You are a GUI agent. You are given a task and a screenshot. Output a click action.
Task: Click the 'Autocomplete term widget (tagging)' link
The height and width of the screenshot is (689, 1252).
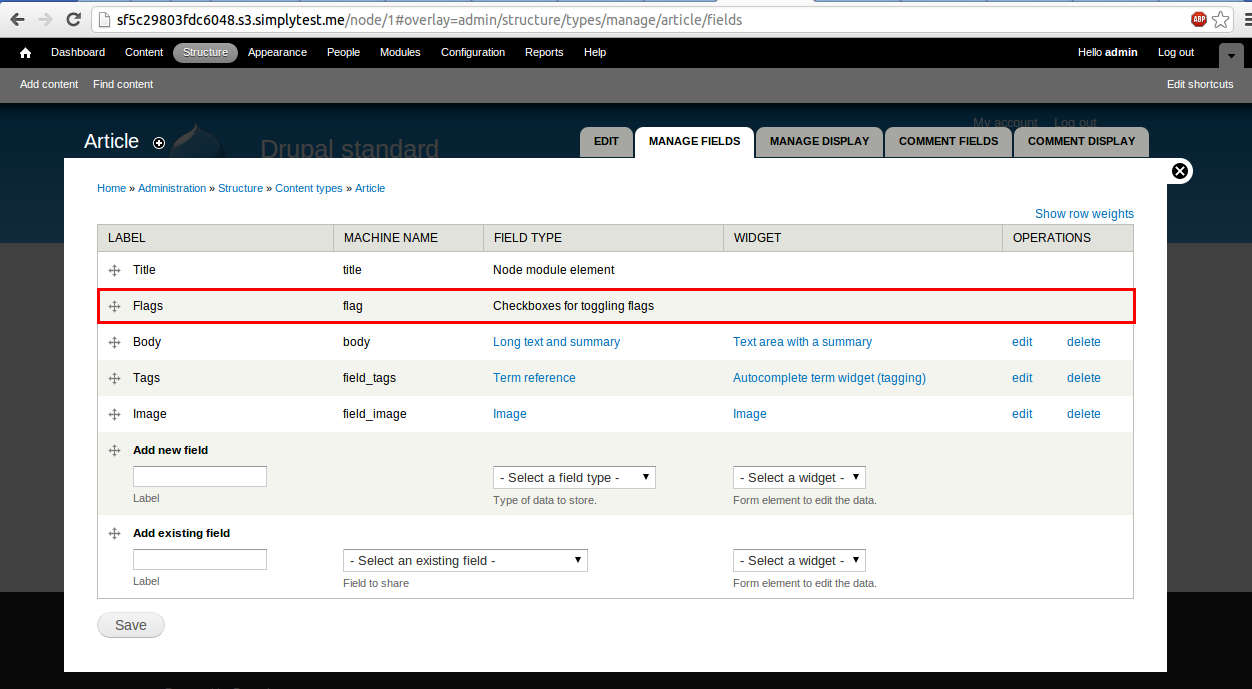pos(829,378)
